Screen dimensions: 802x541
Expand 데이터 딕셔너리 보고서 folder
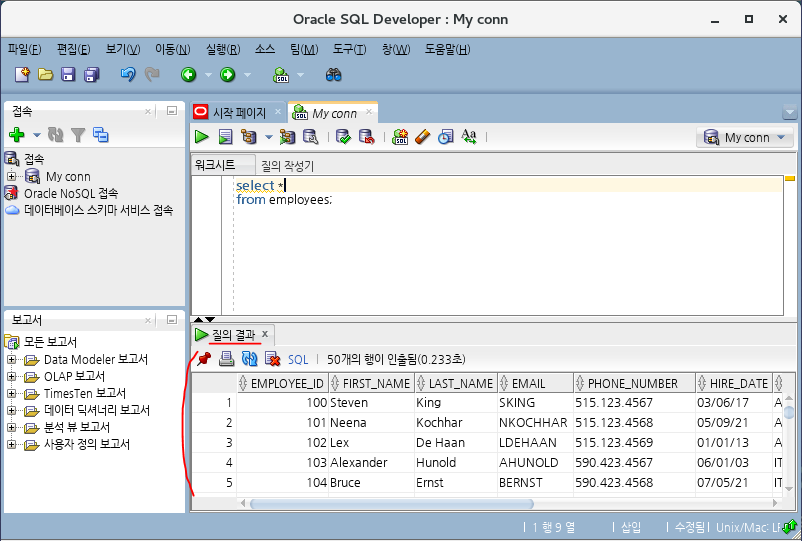[11, 410]
